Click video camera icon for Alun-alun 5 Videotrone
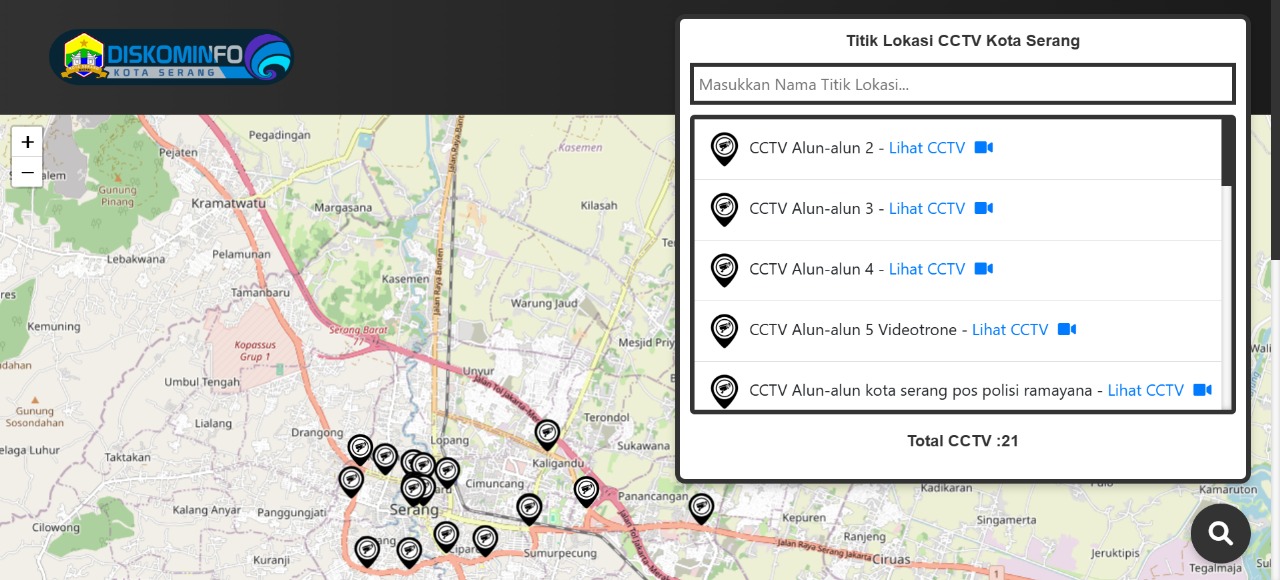 point(1067,330)
